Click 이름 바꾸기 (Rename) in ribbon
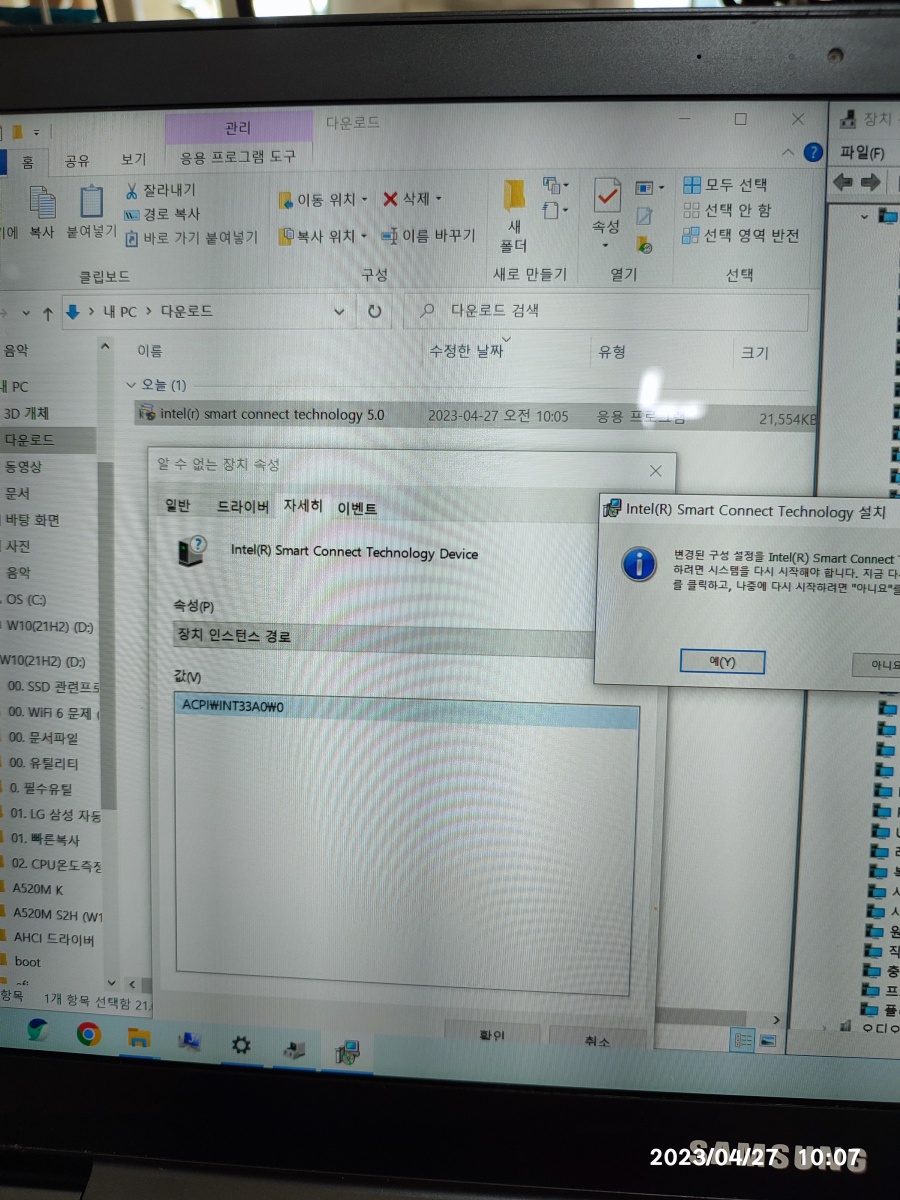 click(x=428, y=236)
